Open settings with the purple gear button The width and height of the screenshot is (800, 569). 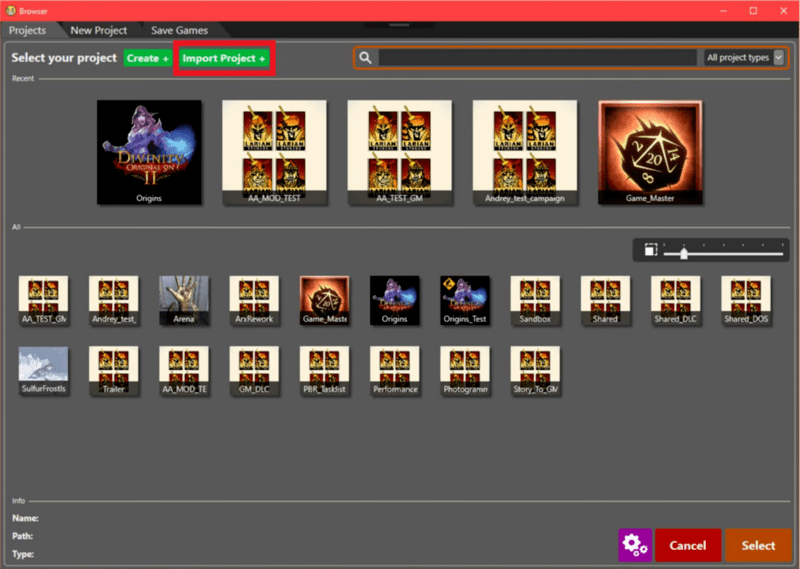click(635, 545)
